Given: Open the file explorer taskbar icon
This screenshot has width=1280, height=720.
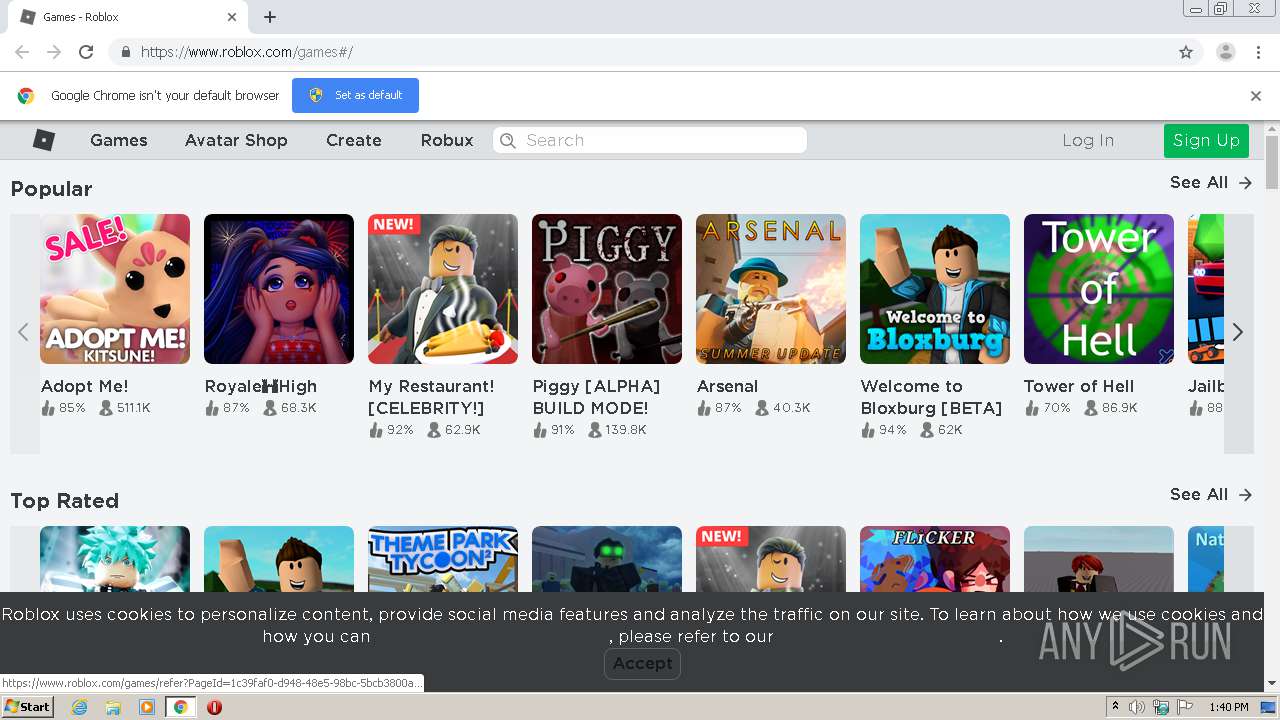Looking at the screenshot, I should 113,707.
